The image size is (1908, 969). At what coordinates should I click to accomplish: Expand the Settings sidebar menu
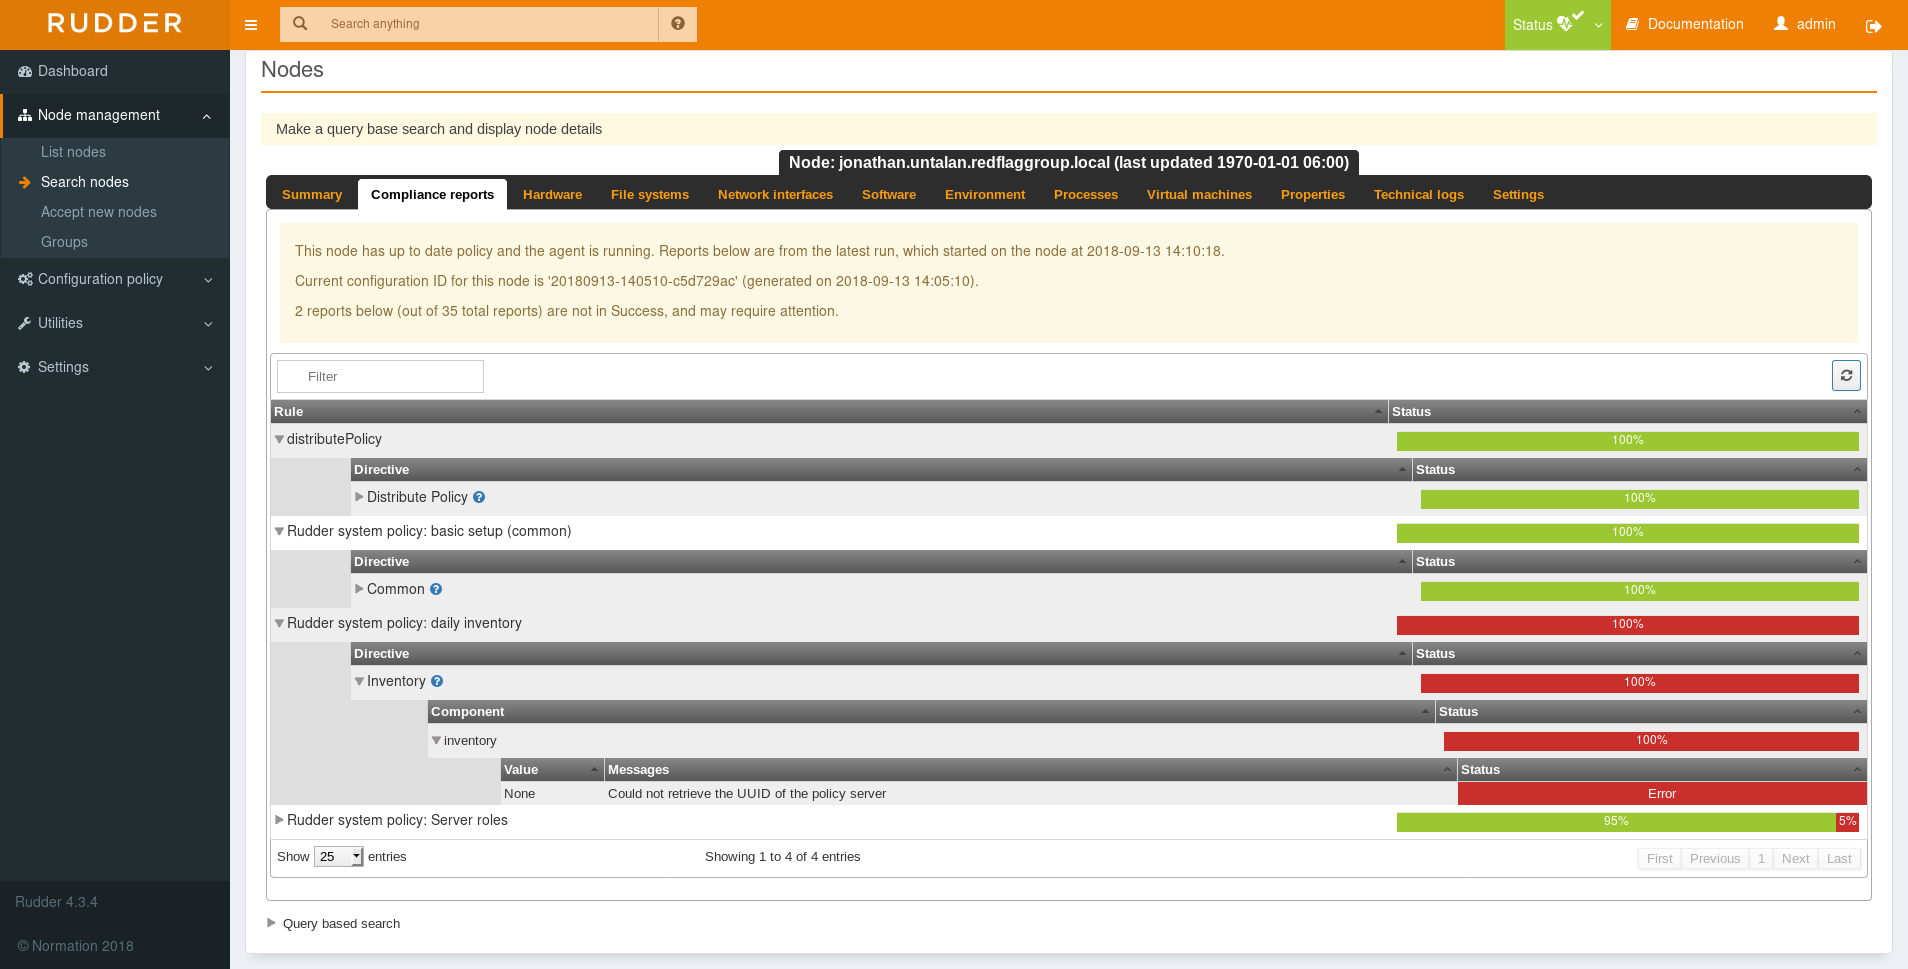tap(115, 367)
